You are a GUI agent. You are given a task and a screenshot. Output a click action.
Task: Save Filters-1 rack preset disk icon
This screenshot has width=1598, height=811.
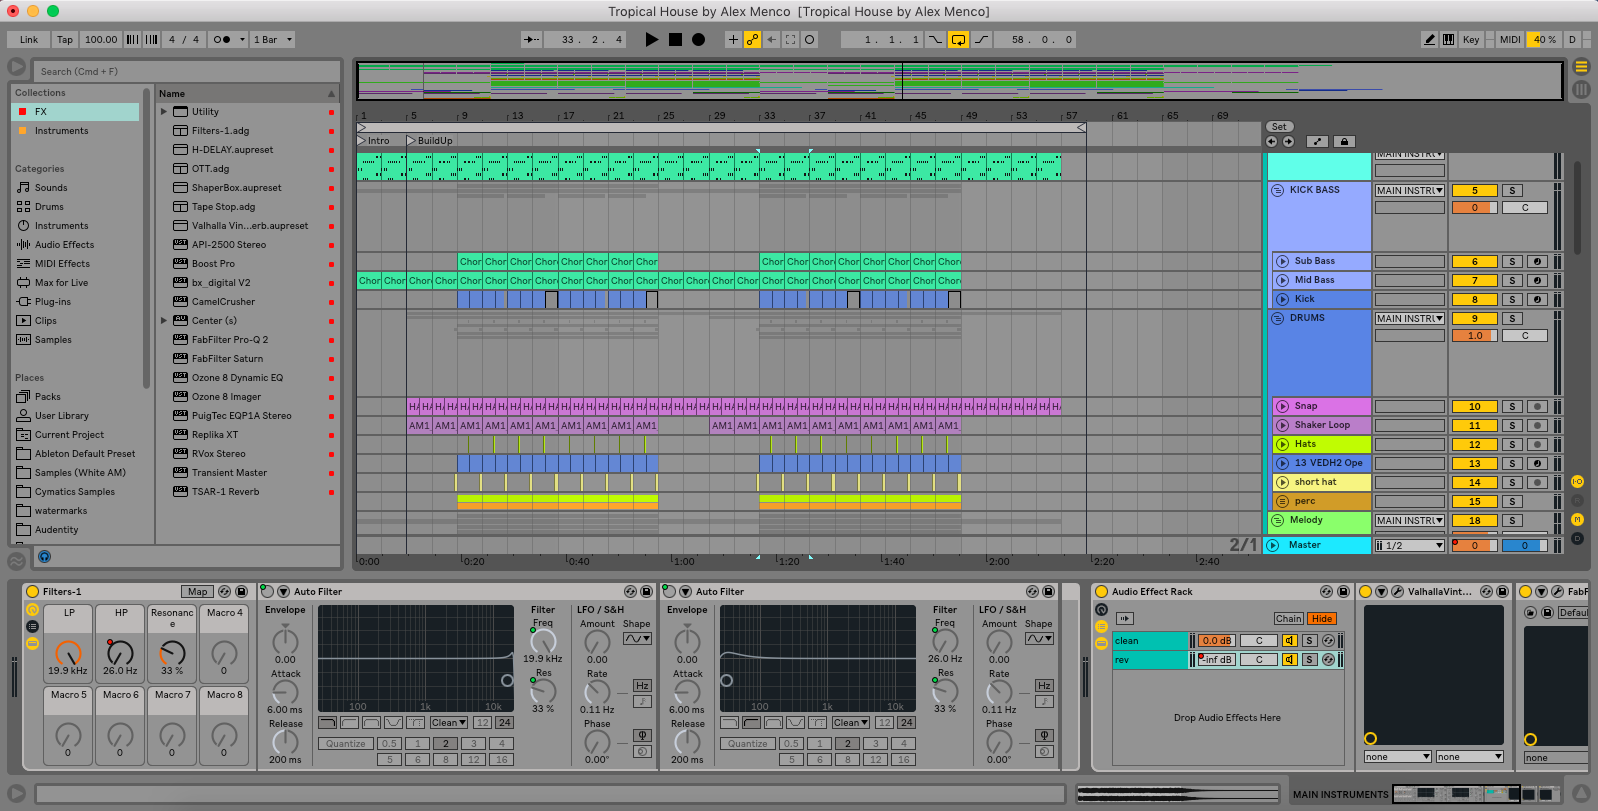pyautogui.click(x=241, y=592)
